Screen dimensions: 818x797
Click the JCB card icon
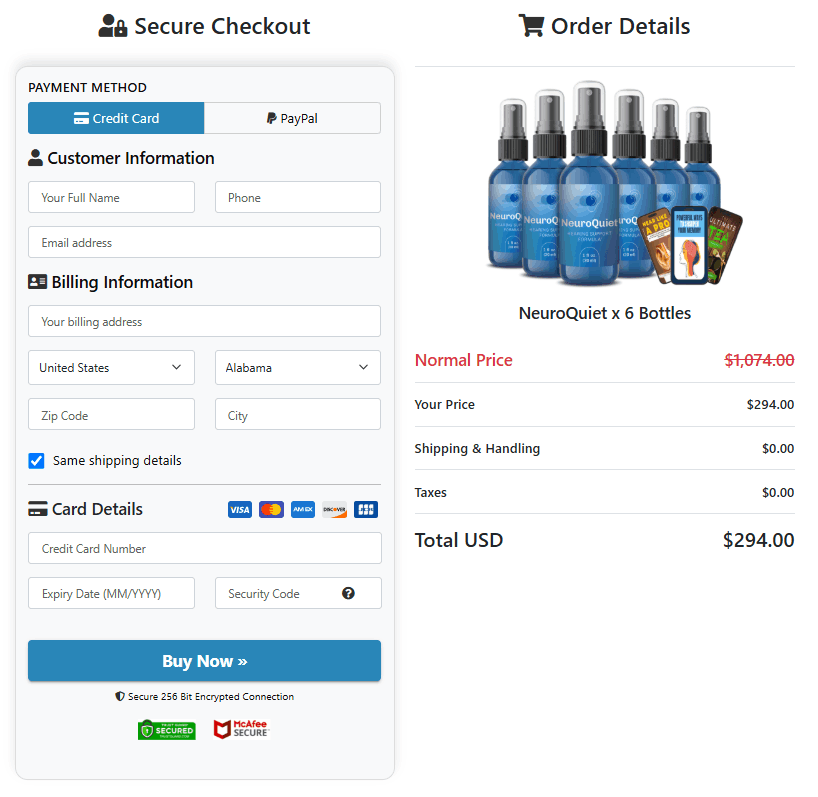point(365,509)
